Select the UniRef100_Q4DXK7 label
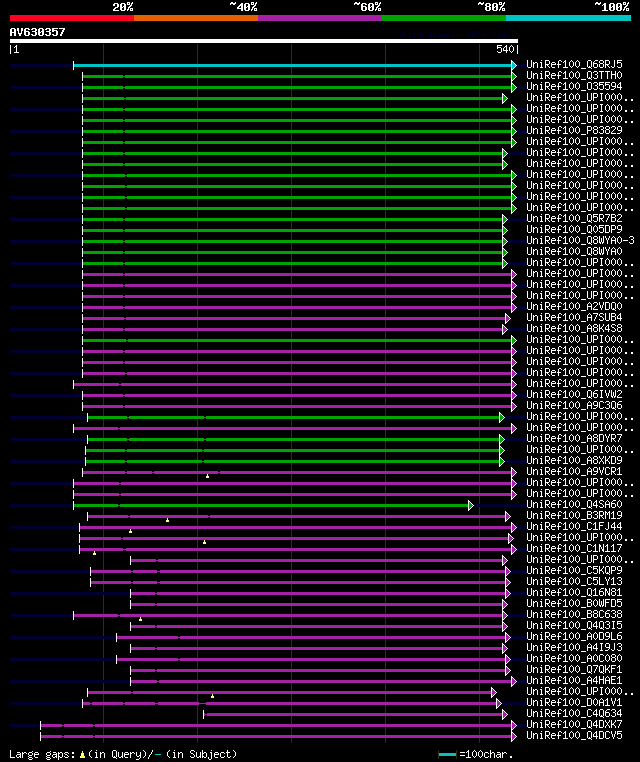 click(574, 724)
